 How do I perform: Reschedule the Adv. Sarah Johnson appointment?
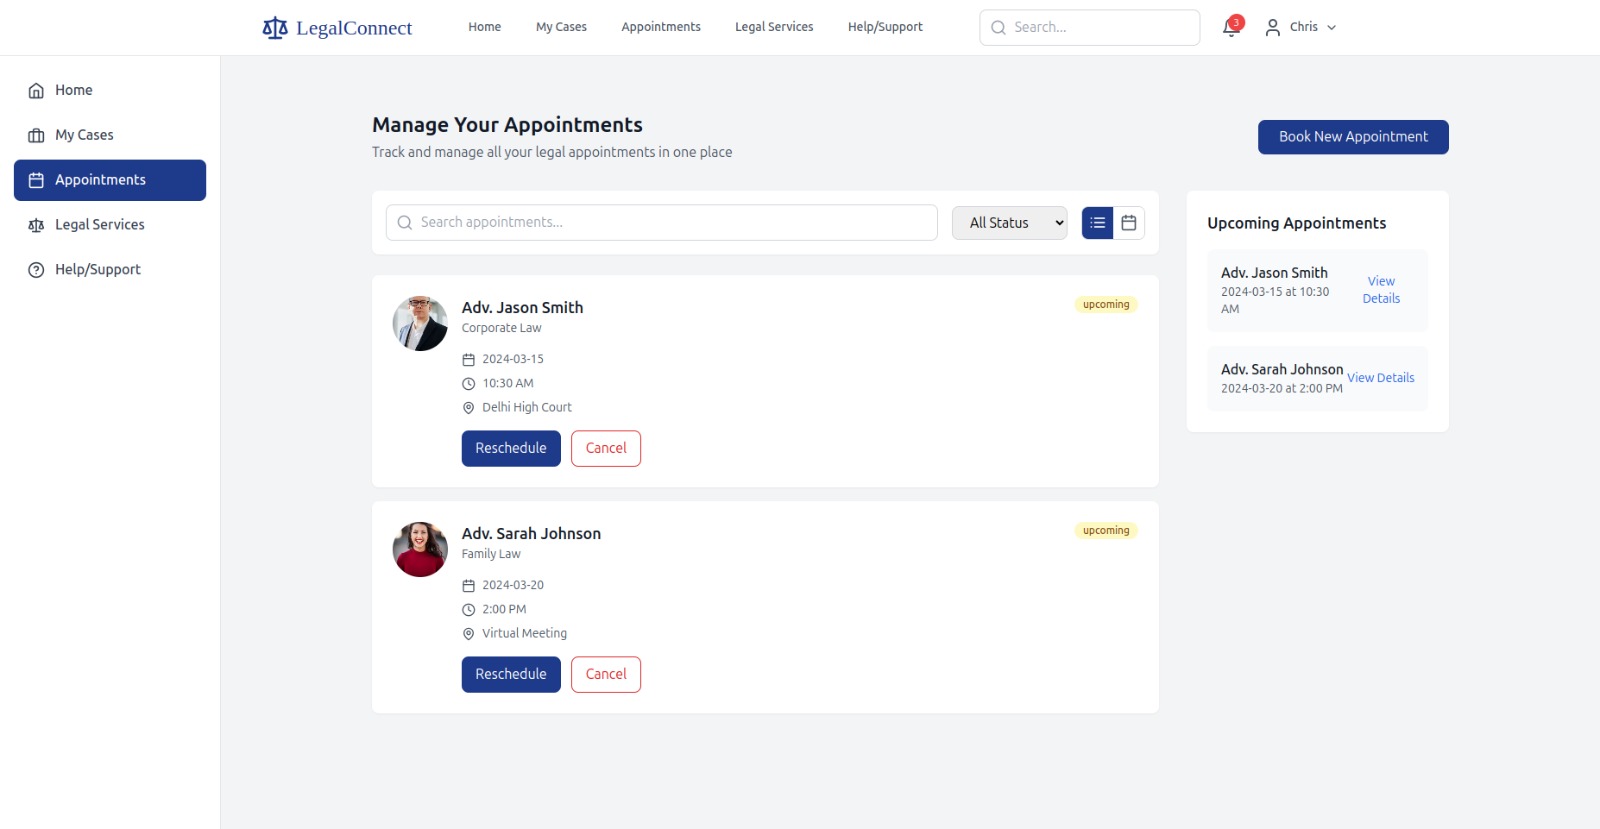pyautogui.click(x=511, y=674)
